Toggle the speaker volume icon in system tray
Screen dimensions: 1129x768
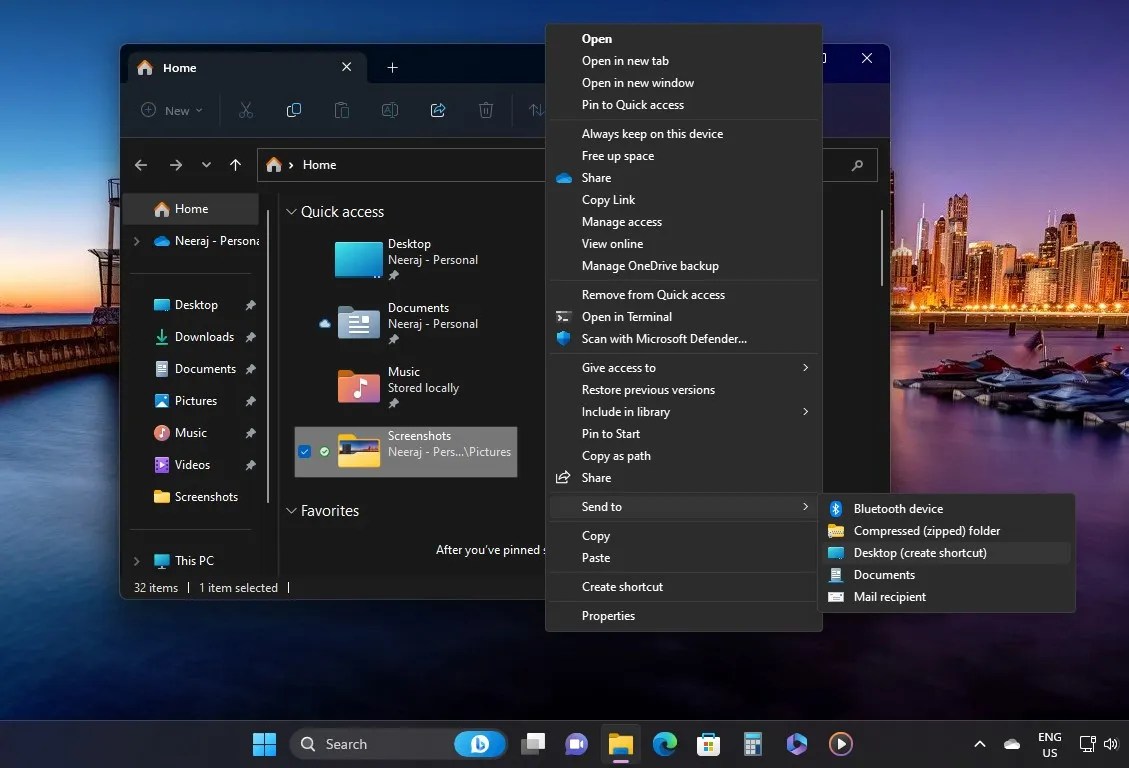[x=1110, y=744]
